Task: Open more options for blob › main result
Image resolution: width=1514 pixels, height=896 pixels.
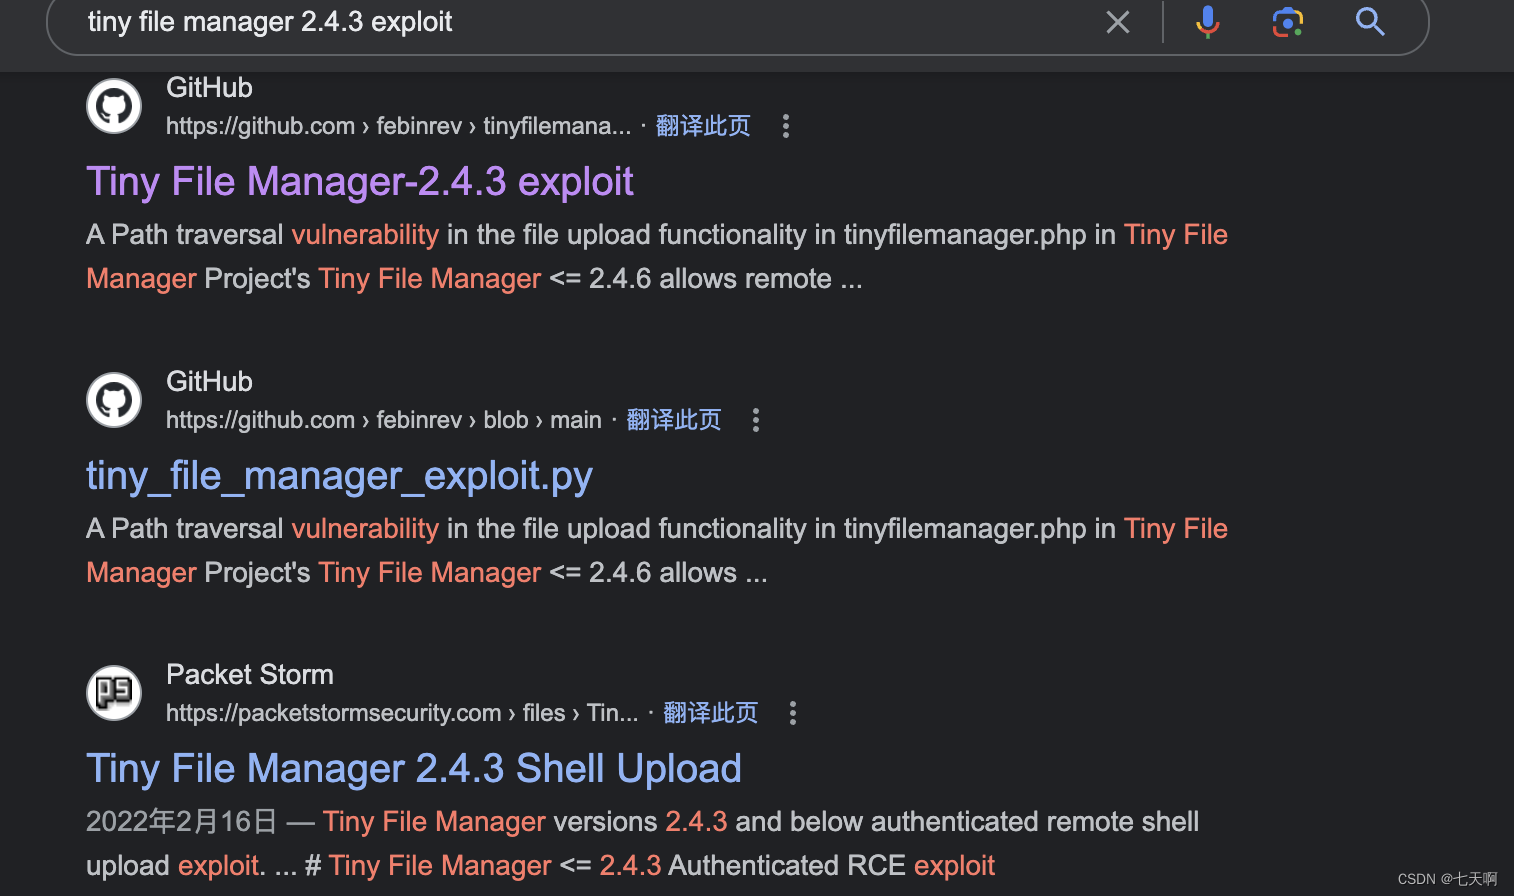Action: point(756,420)
